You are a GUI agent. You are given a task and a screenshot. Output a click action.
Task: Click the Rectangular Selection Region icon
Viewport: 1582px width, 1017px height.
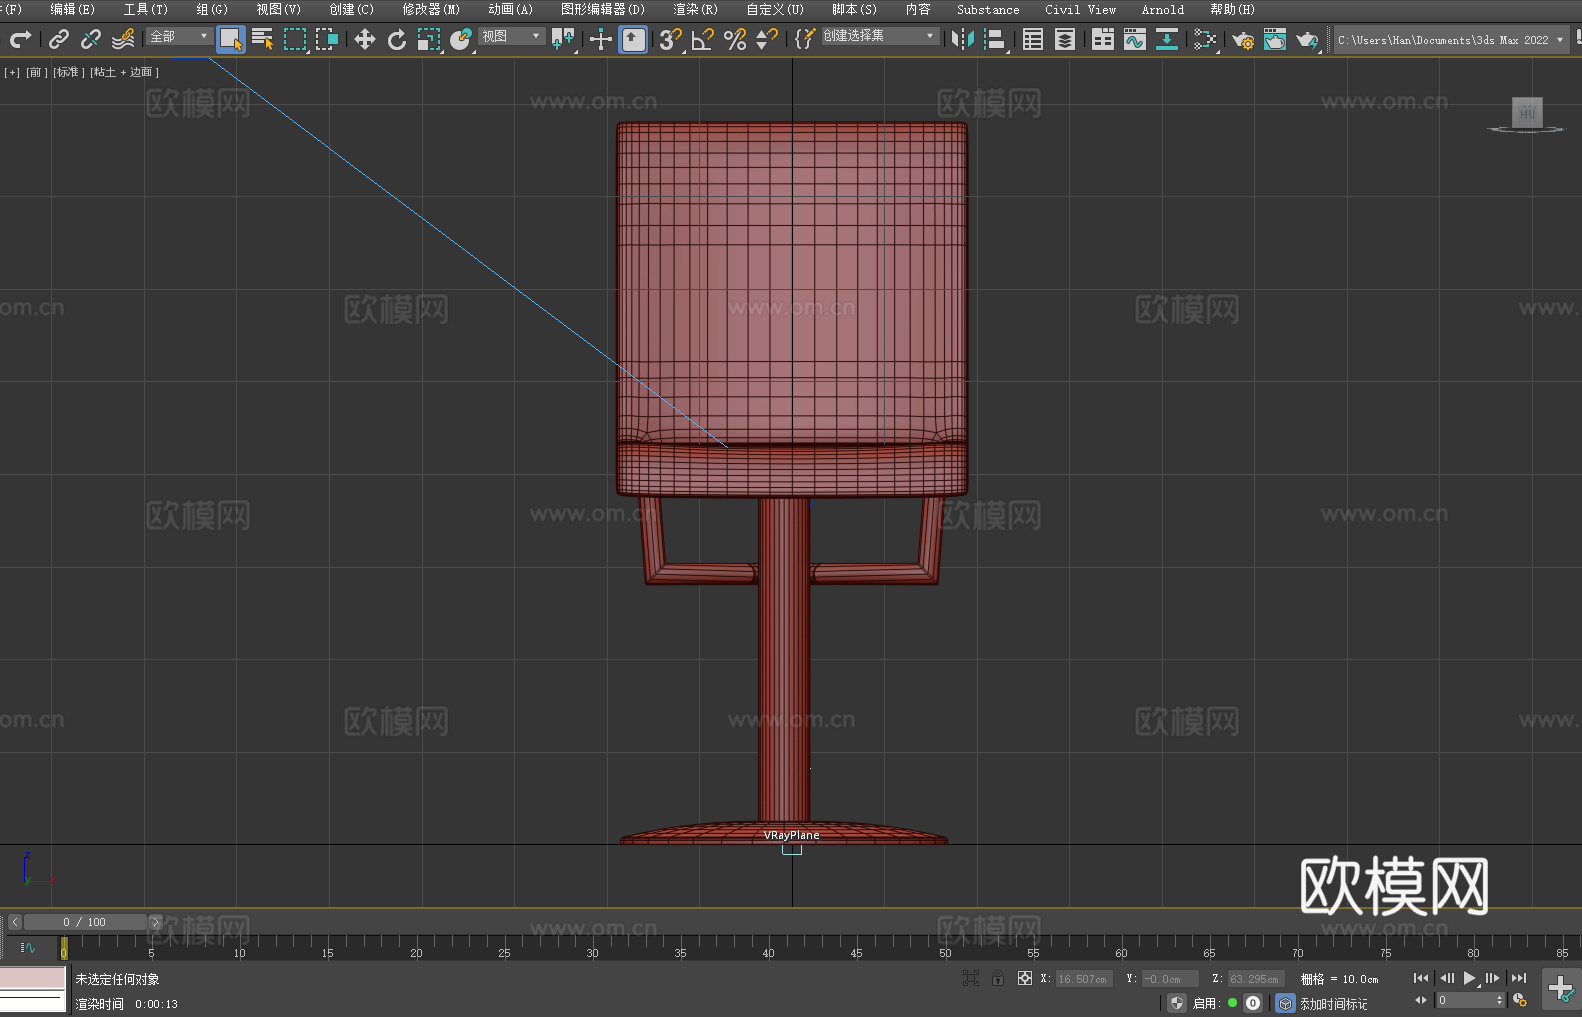295,39
